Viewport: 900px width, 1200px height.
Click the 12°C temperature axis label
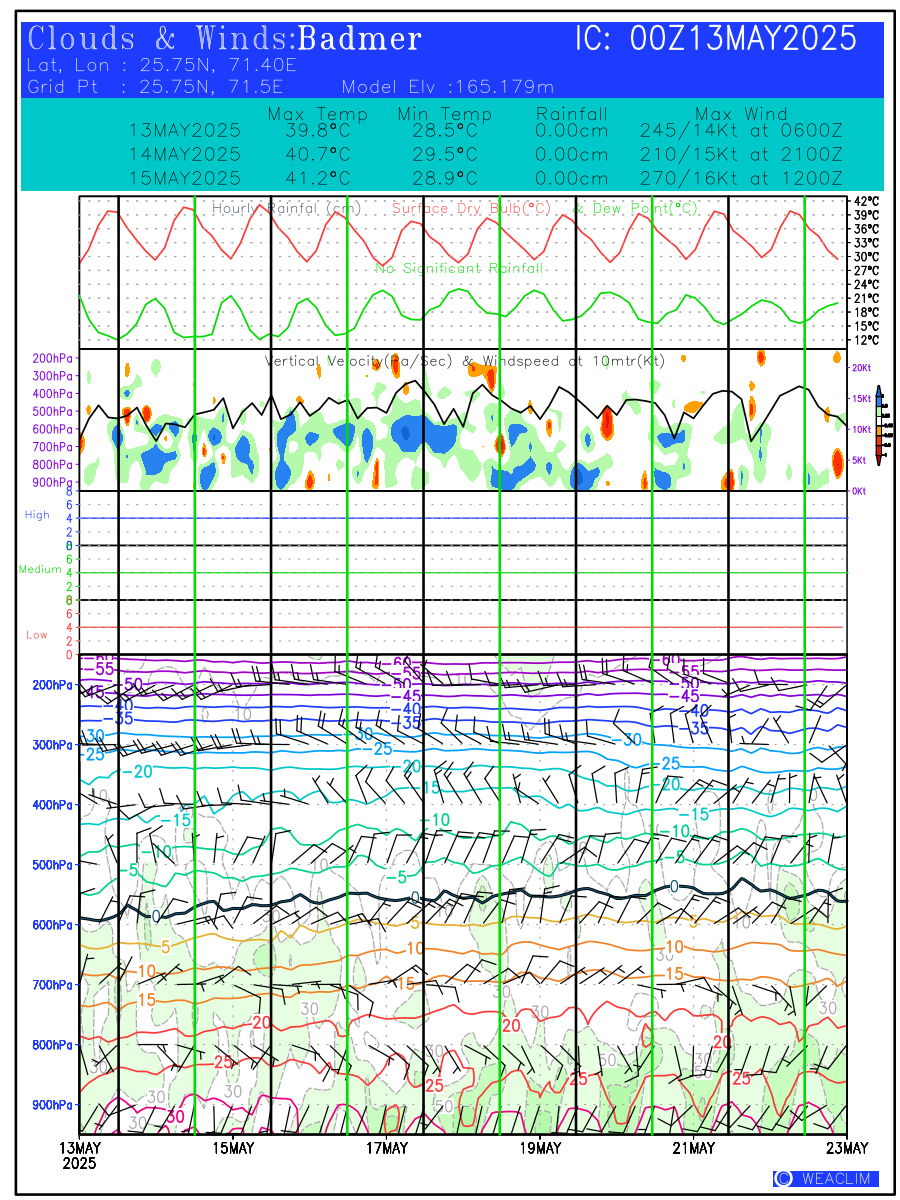[x=866, y=341]
